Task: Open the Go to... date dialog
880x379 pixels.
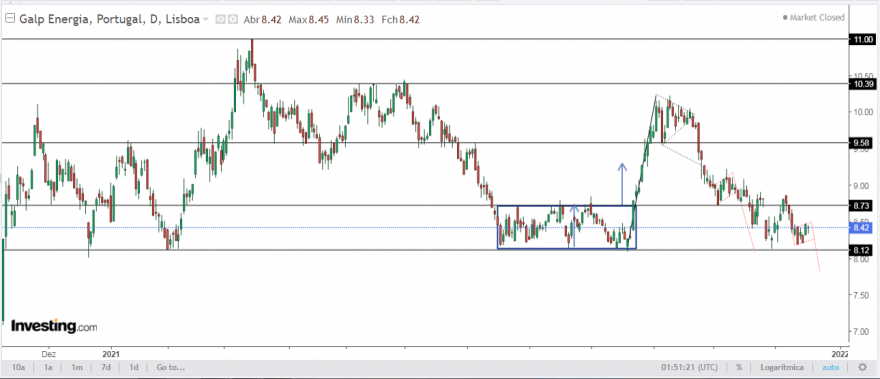Action: click(171, 368)
